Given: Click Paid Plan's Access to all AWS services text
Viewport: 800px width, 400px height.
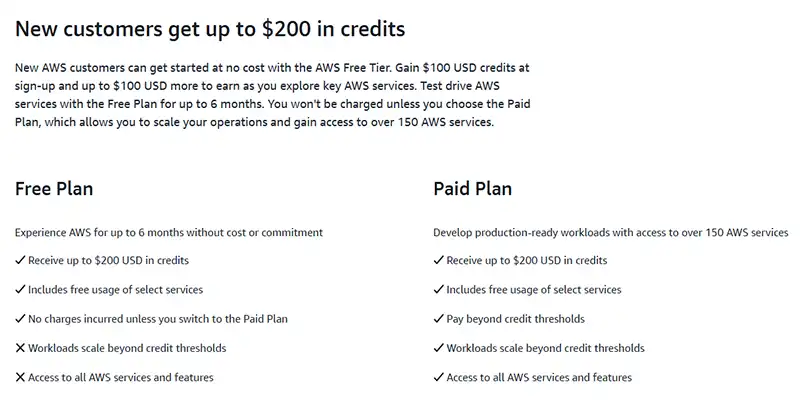Looking at the screenshot, I should point(540,377).
